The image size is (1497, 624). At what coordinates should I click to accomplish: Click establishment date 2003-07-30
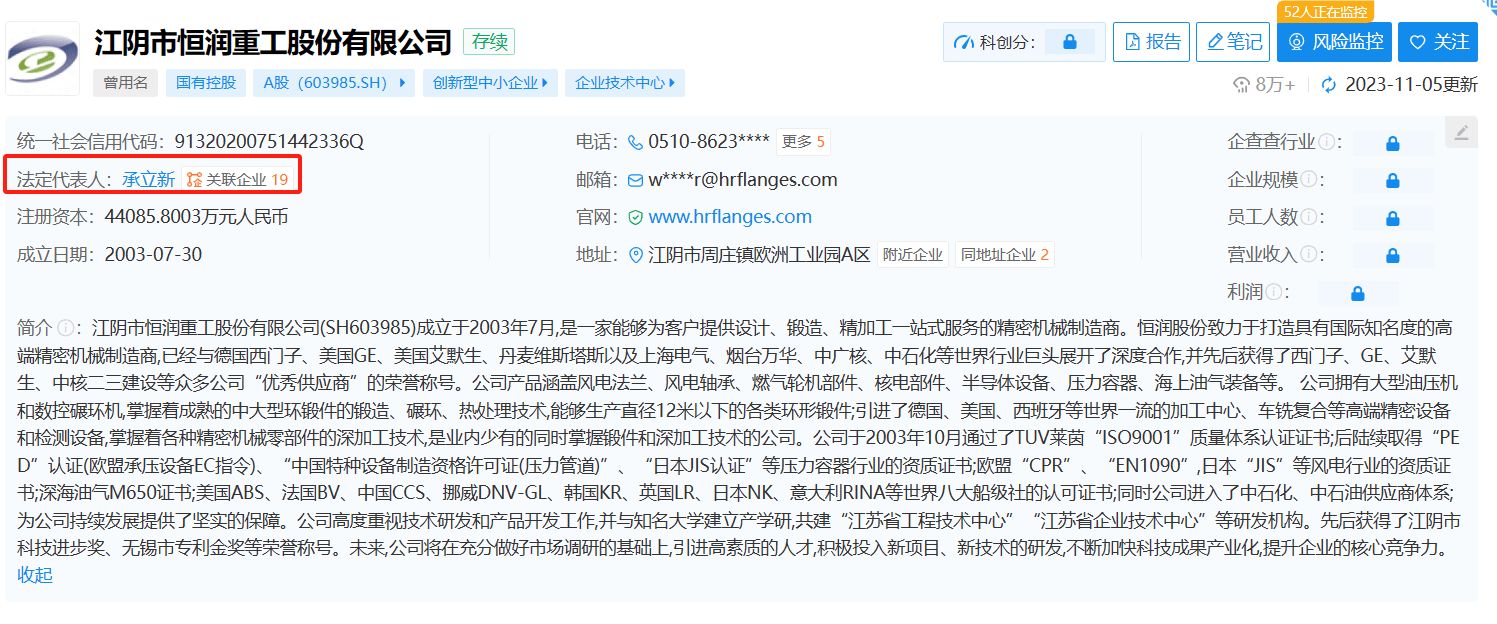click(153, 255)
